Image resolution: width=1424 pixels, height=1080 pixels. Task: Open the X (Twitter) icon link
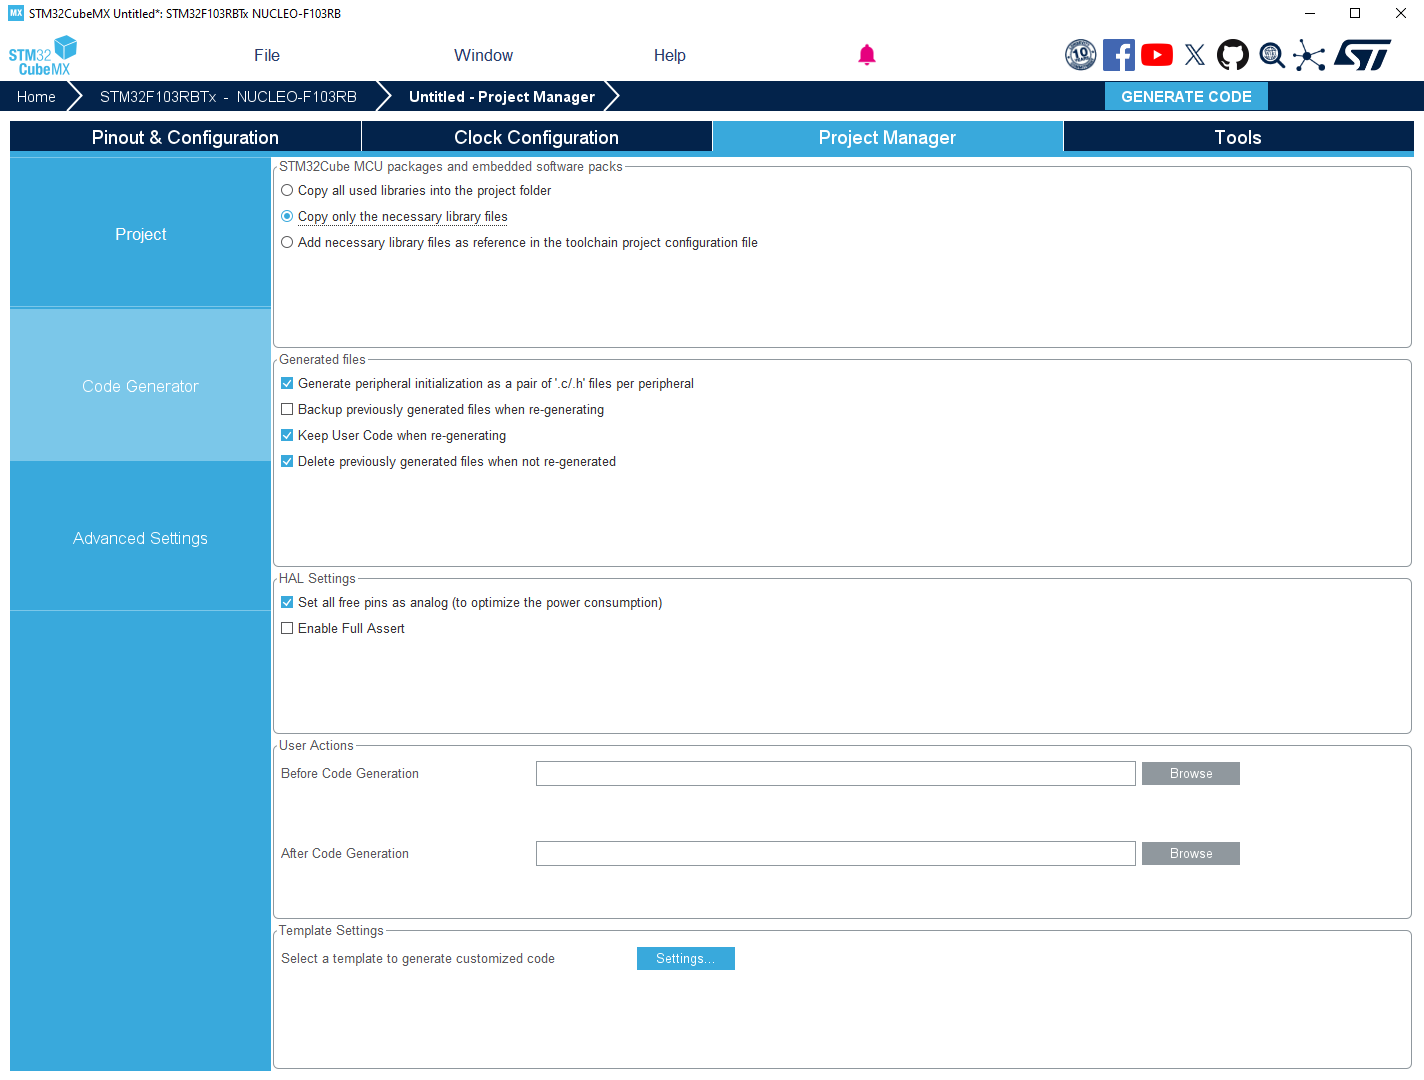[x=1195, y=55]
